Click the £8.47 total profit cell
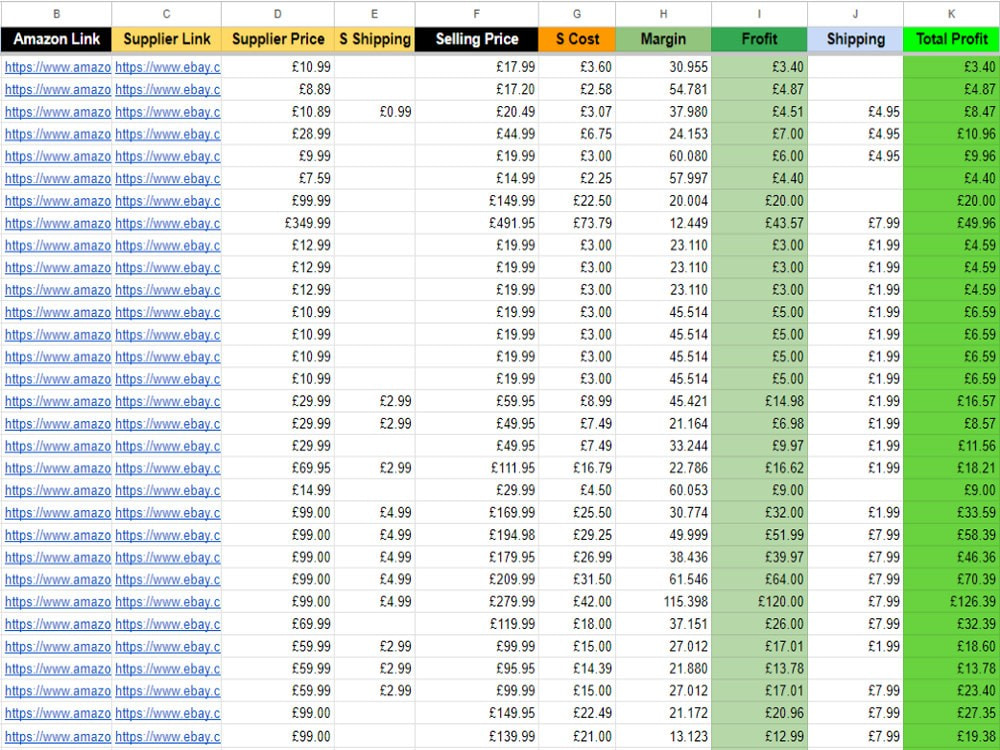This screenshot has width=1000, height=750. 952,112
